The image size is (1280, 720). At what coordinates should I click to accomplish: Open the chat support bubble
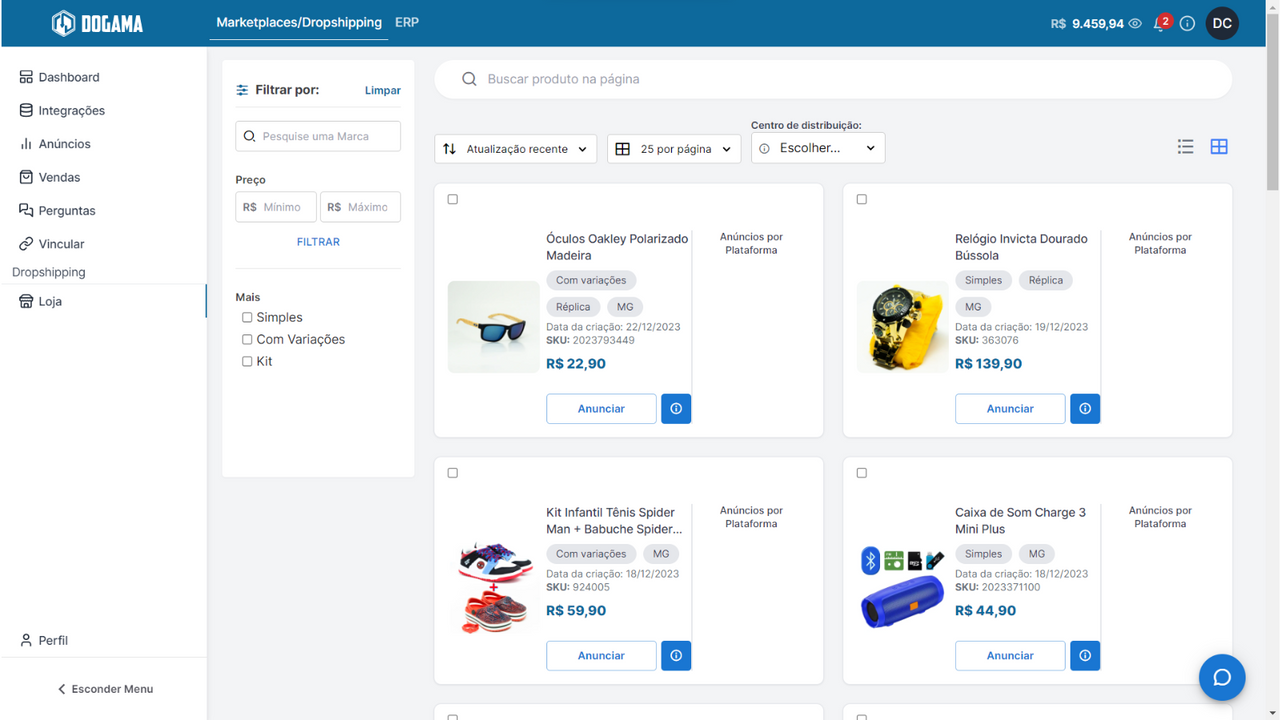tap(1222, 677)
